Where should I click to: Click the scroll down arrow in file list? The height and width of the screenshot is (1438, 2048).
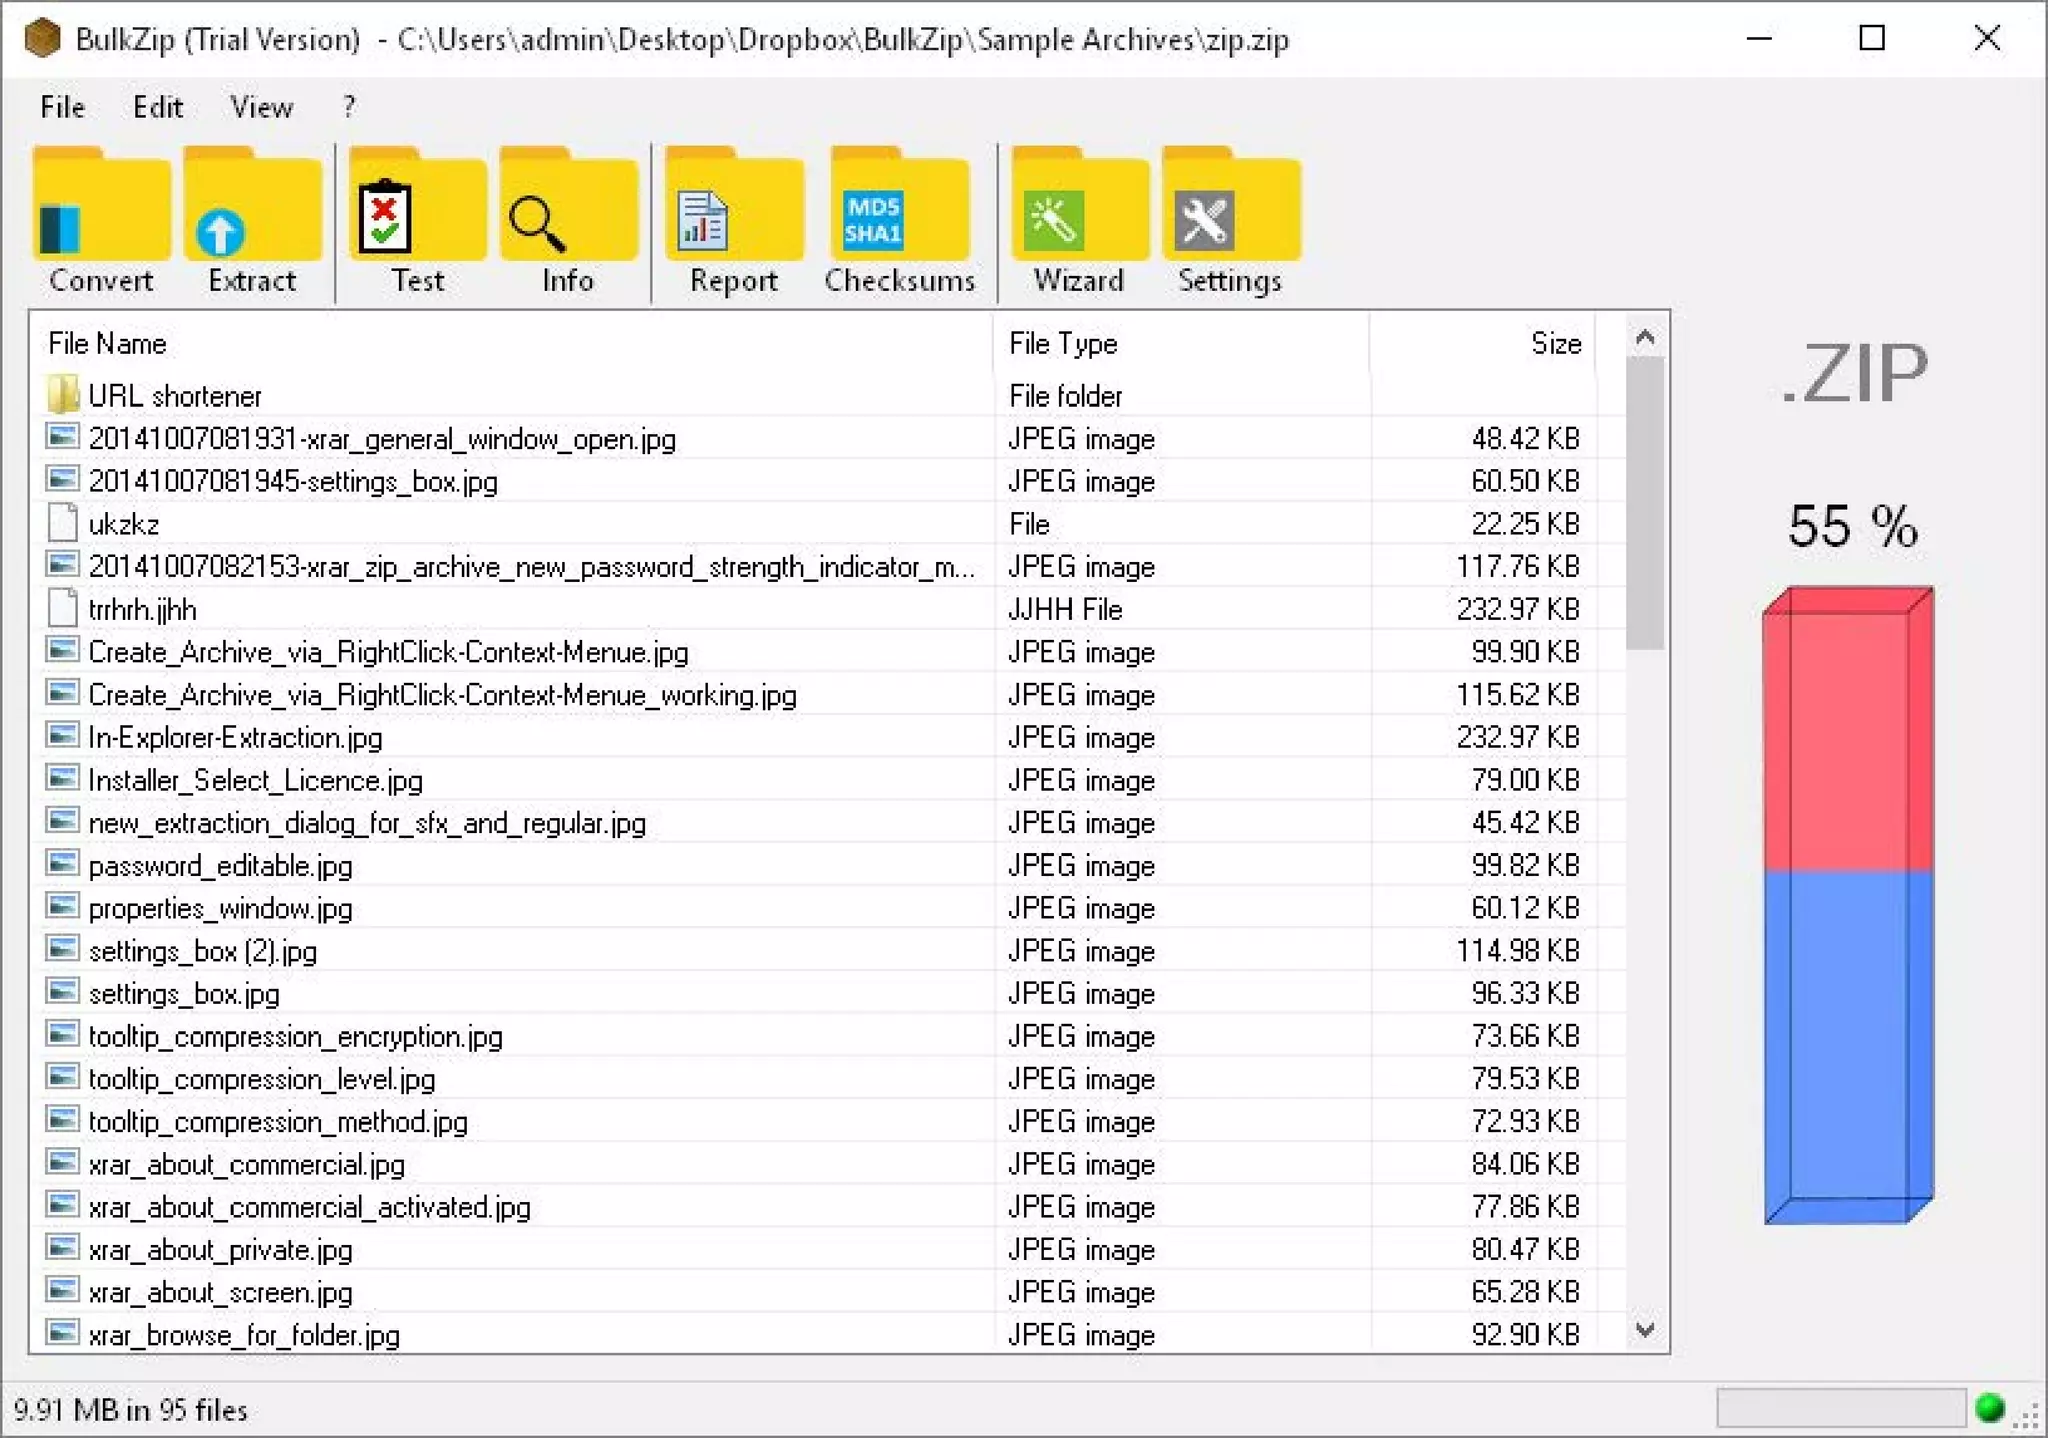tap(1645, 1330)
